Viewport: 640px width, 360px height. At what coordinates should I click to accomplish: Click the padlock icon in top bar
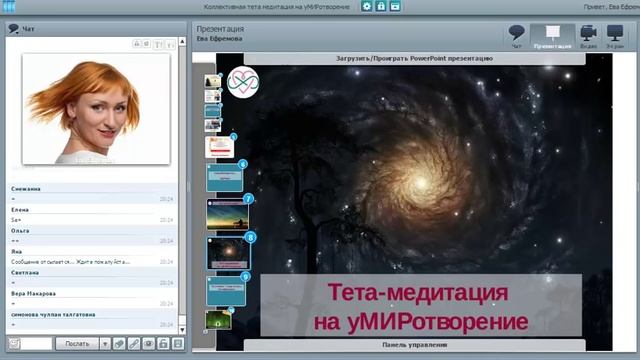381,6
